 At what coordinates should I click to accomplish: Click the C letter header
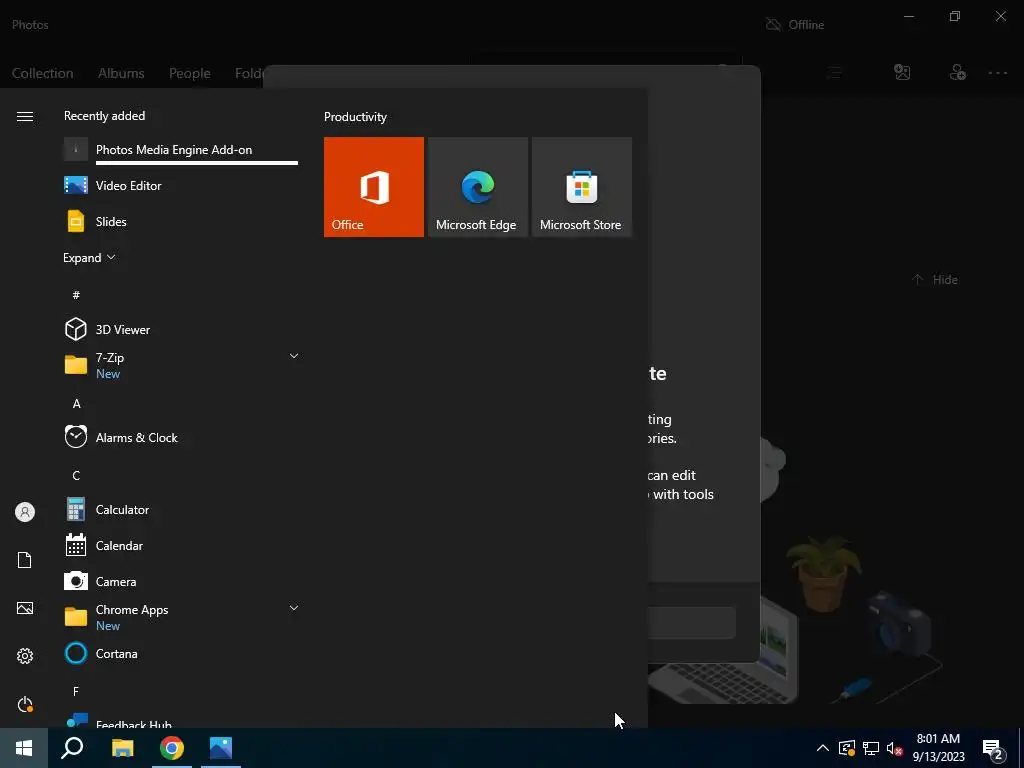76,475
